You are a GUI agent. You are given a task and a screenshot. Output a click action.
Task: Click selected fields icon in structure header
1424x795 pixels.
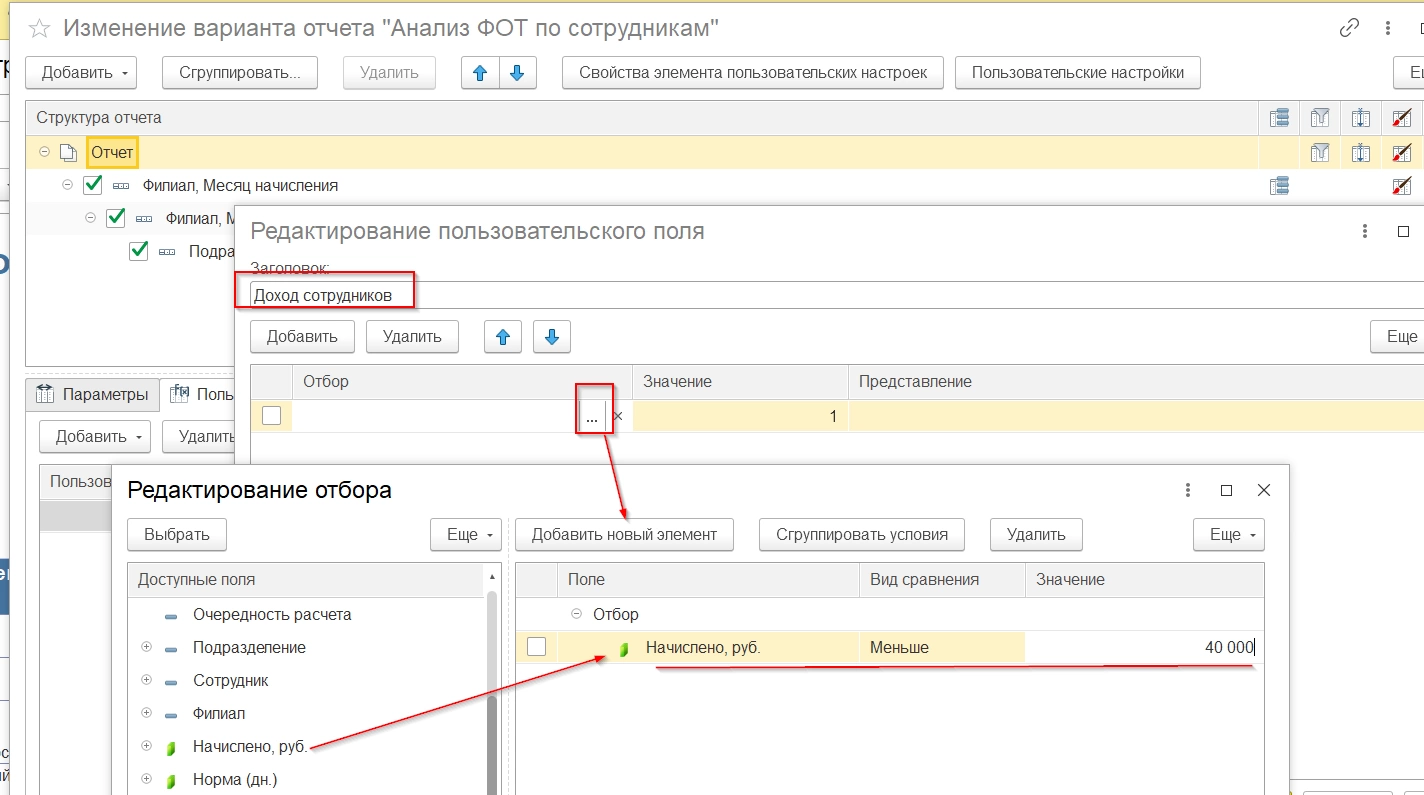(1279, 118)
